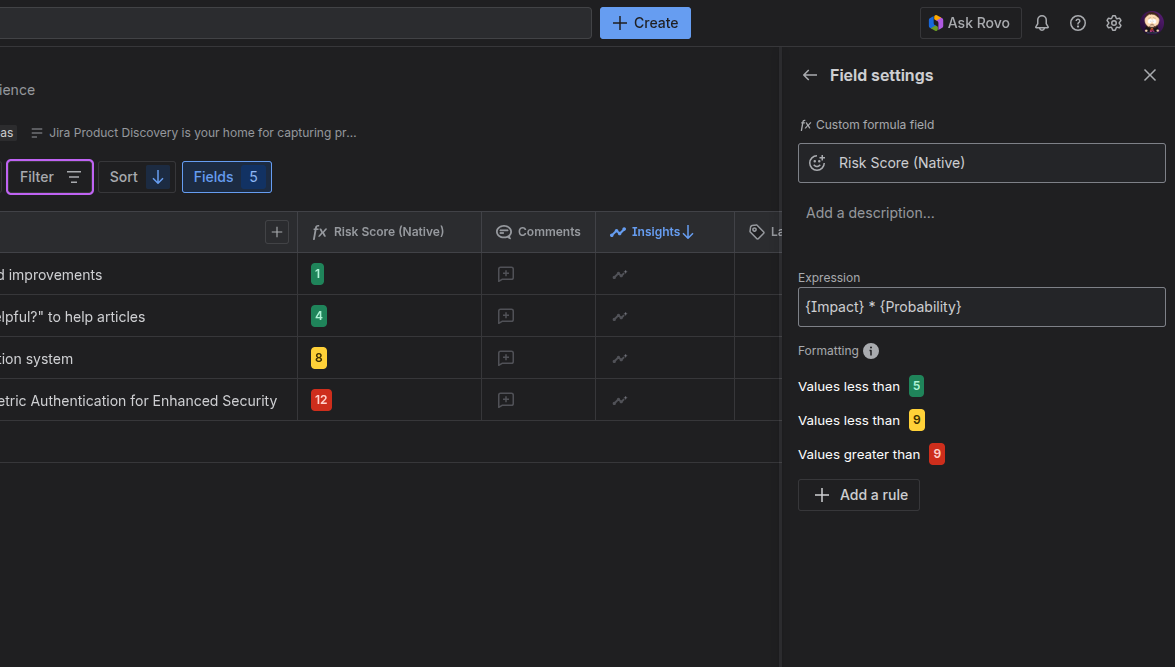Image resolution: width=1175 pixels, height=667 pixels.
Task: Click the Create button
Action: point(645,22)
